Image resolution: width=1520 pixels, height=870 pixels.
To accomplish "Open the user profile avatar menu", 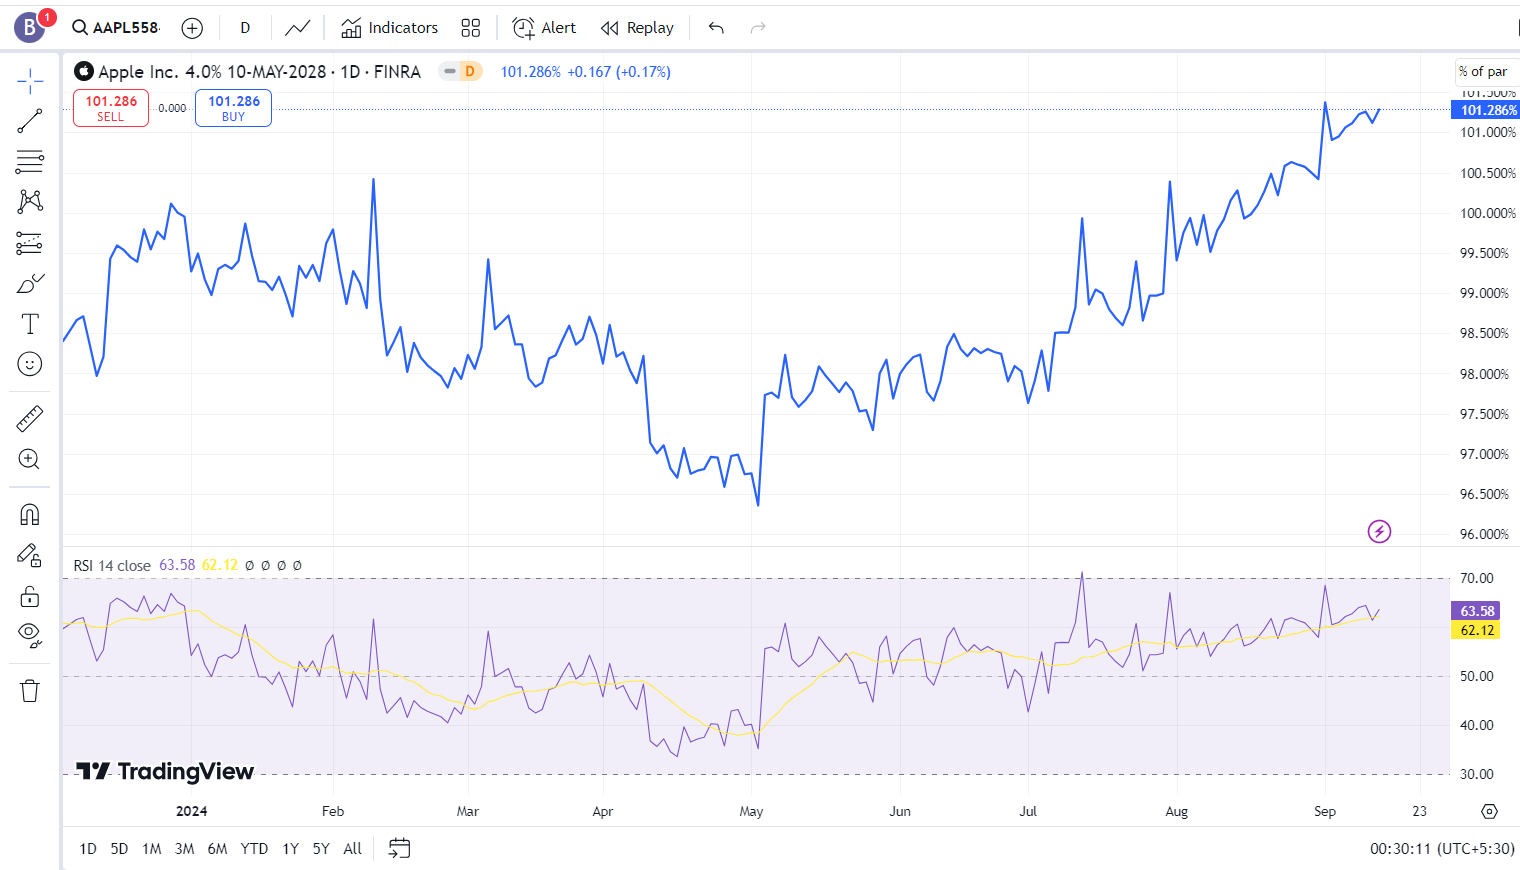I will tap(30, 27).
